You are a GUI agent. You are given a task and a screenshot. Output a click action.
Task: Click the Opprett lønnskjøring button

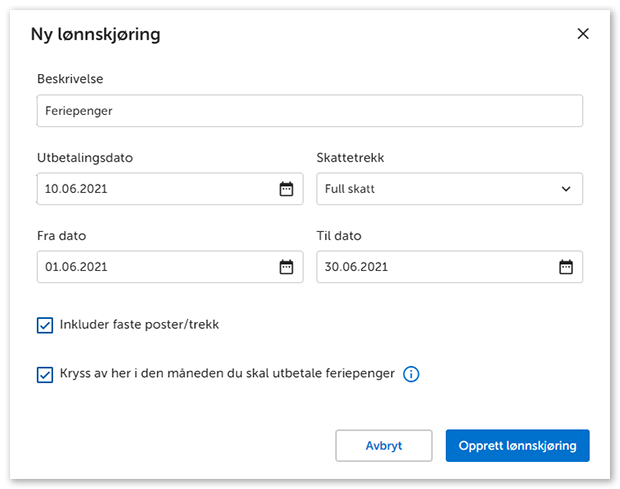pos(517,446)
